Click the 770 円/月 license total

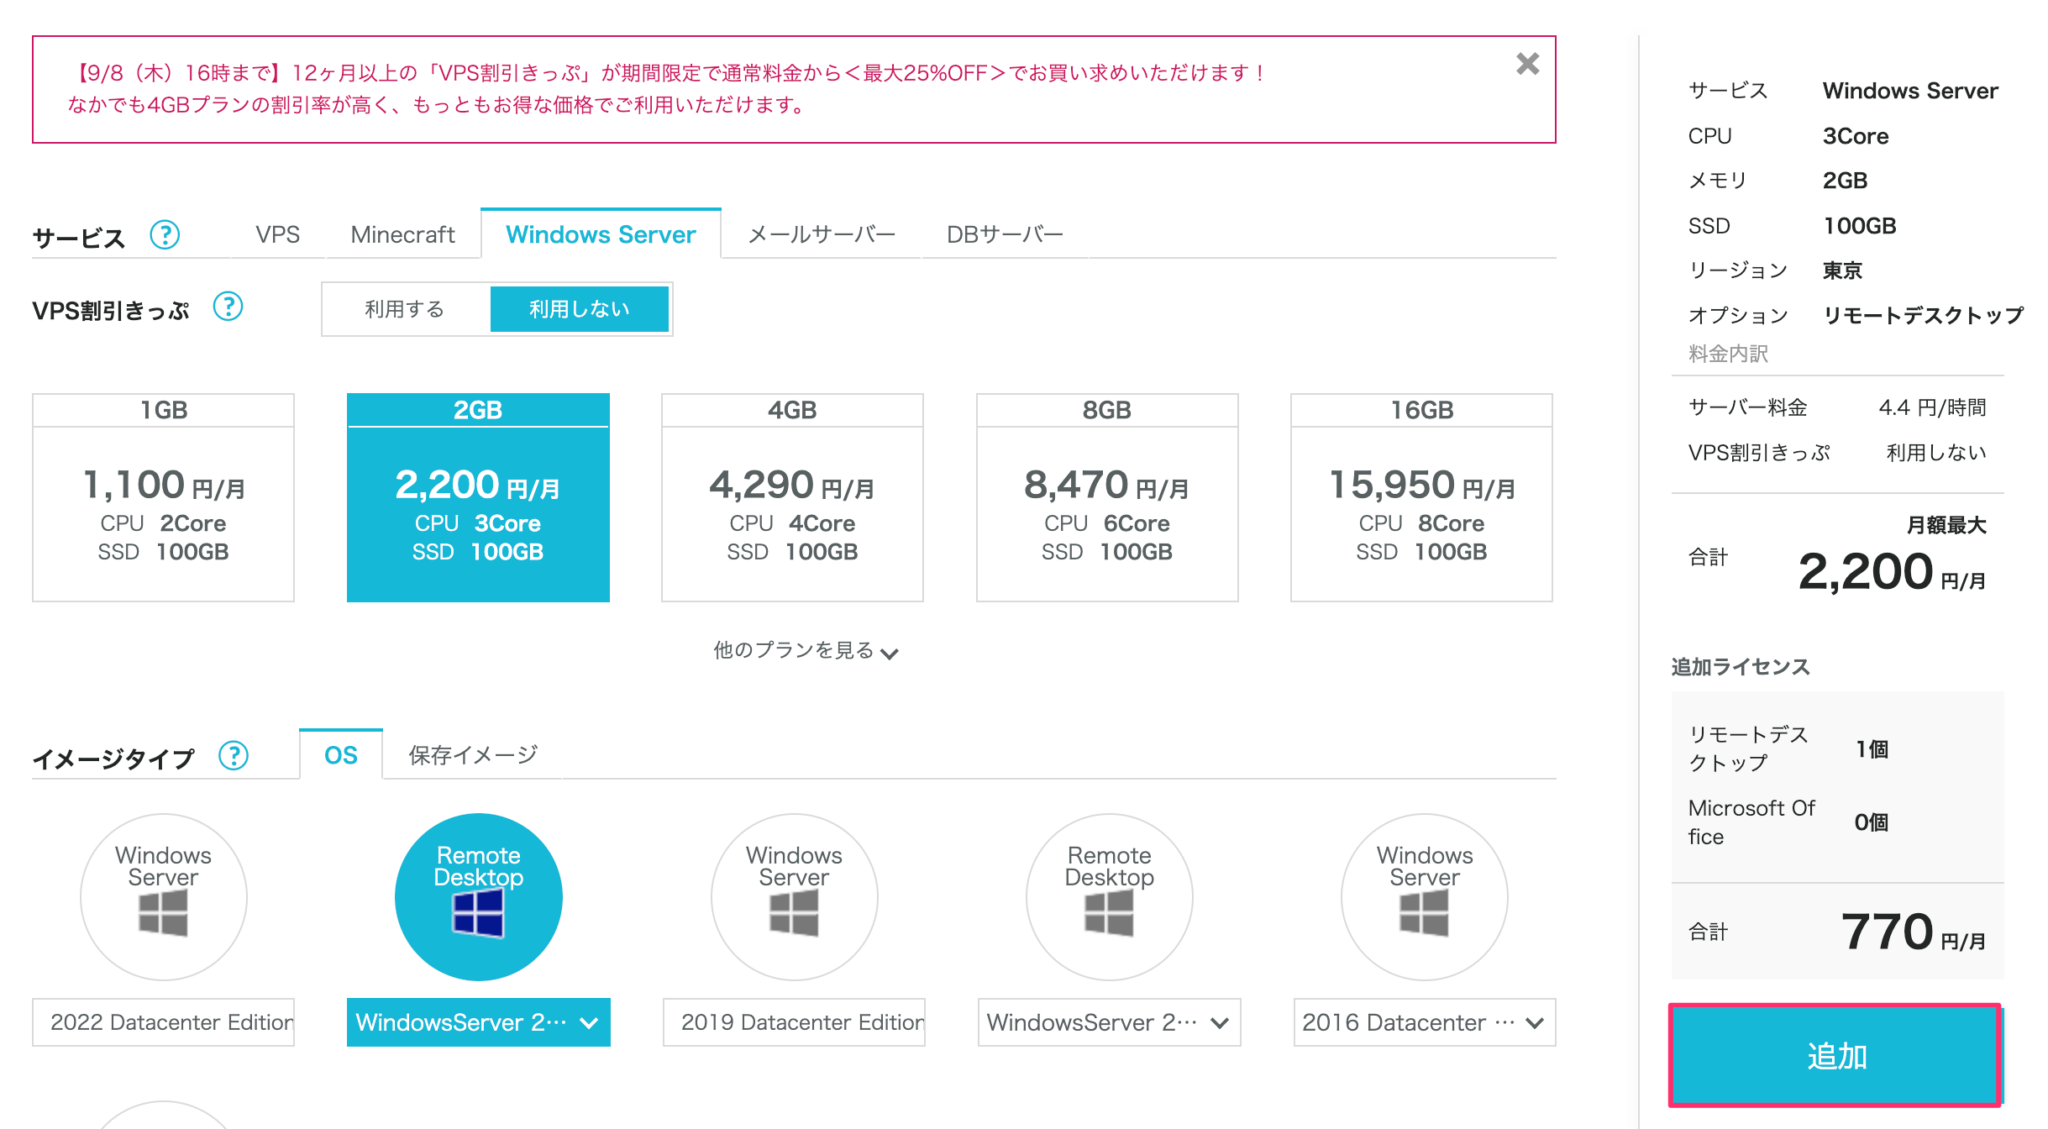[1913, 932]
